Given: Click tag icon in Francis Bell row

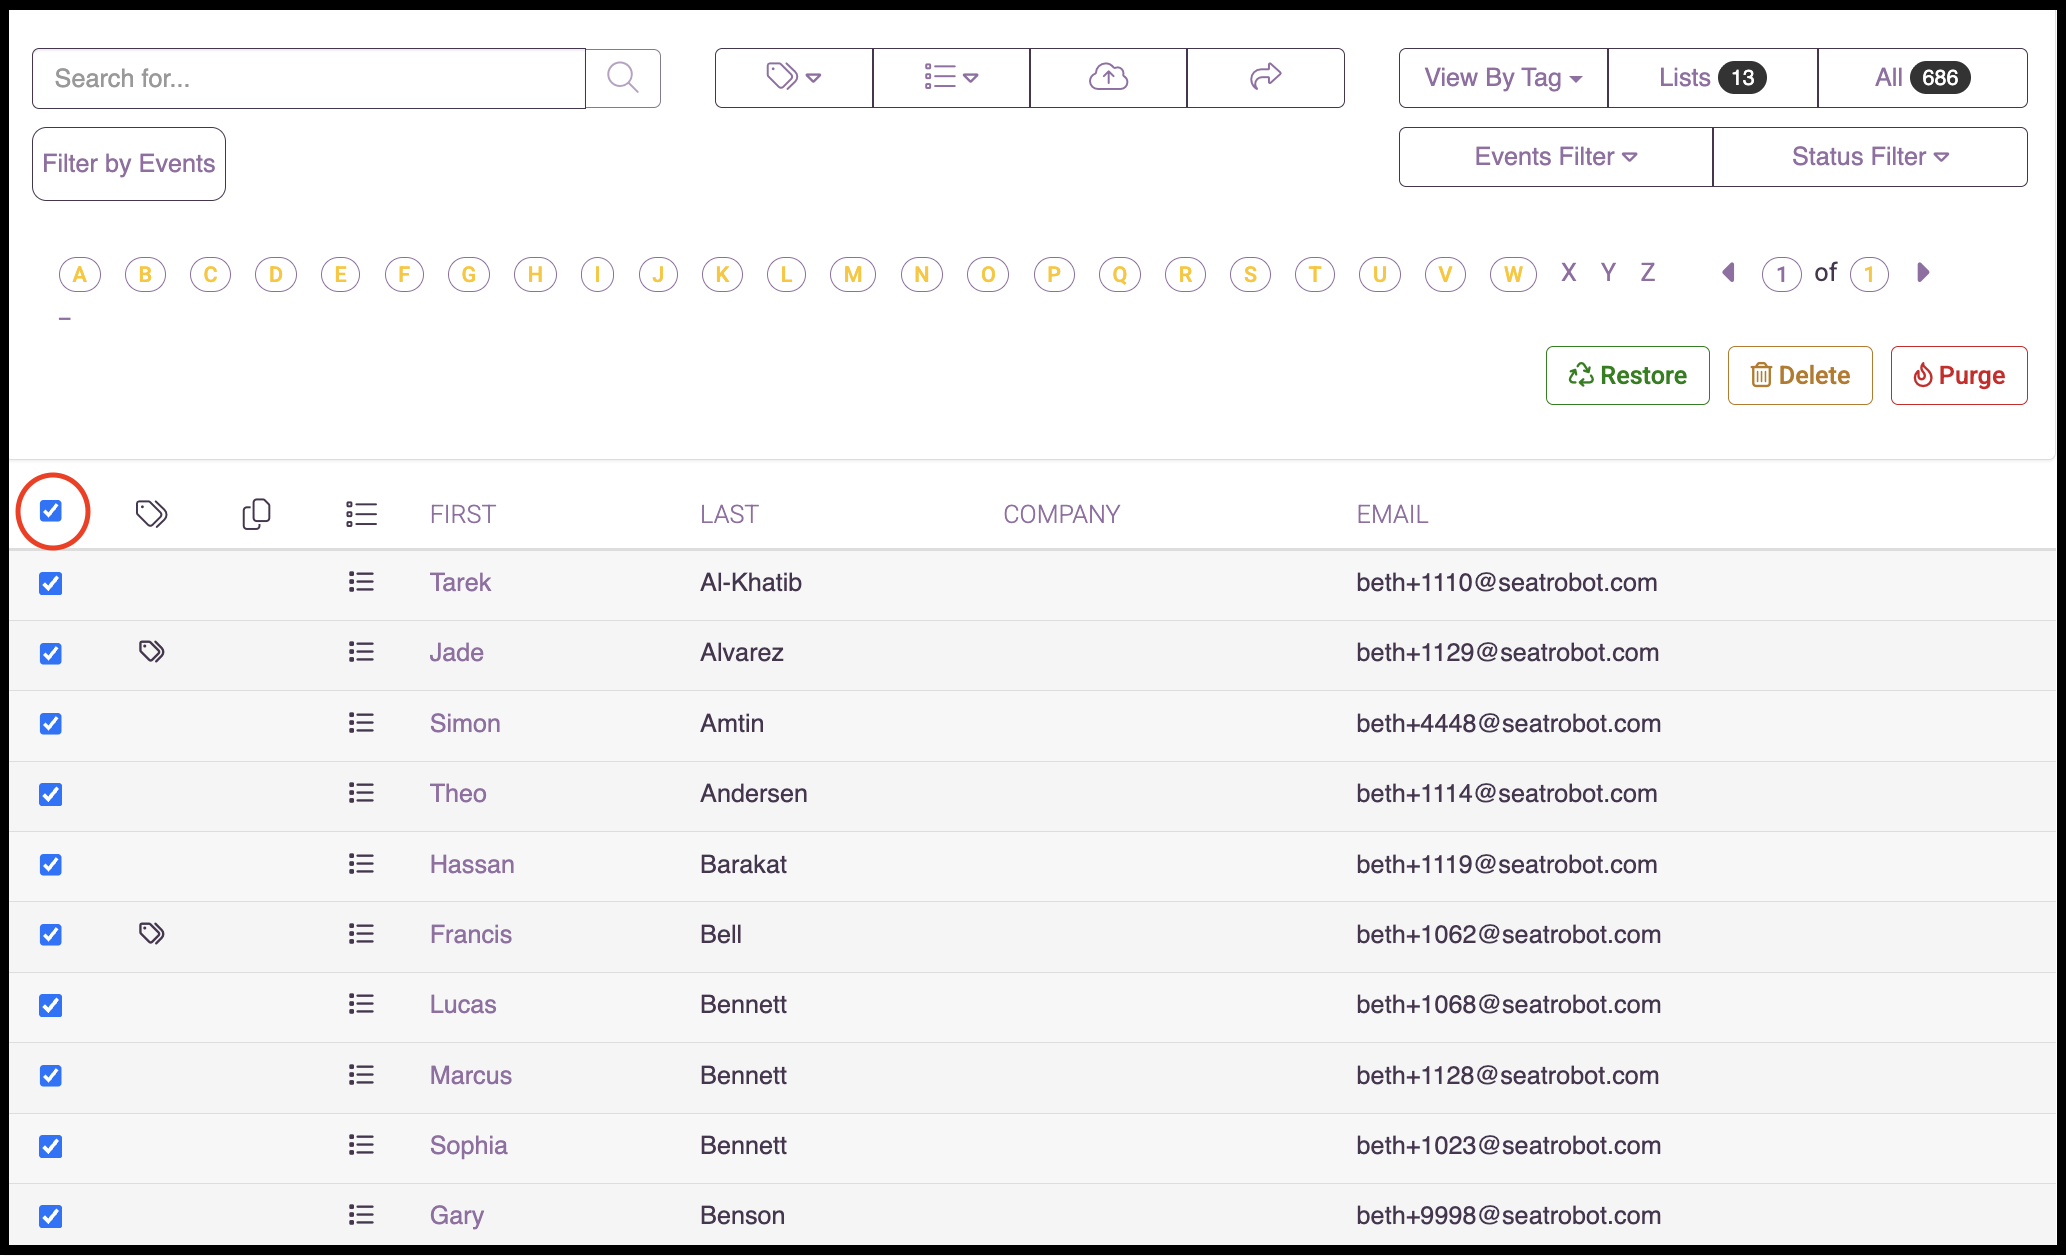Looking at the screenshot, I should click(151, 934).
